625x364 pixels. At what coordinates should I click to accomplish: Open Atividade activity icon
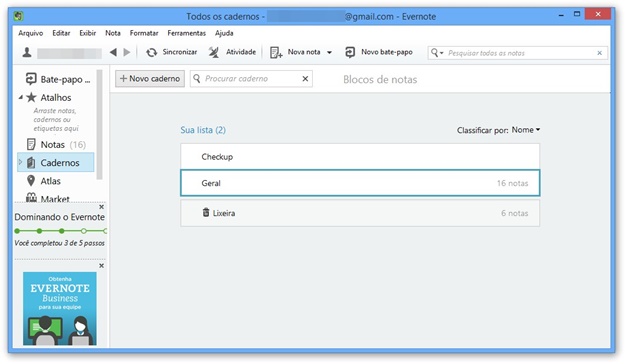coord(214,52)
